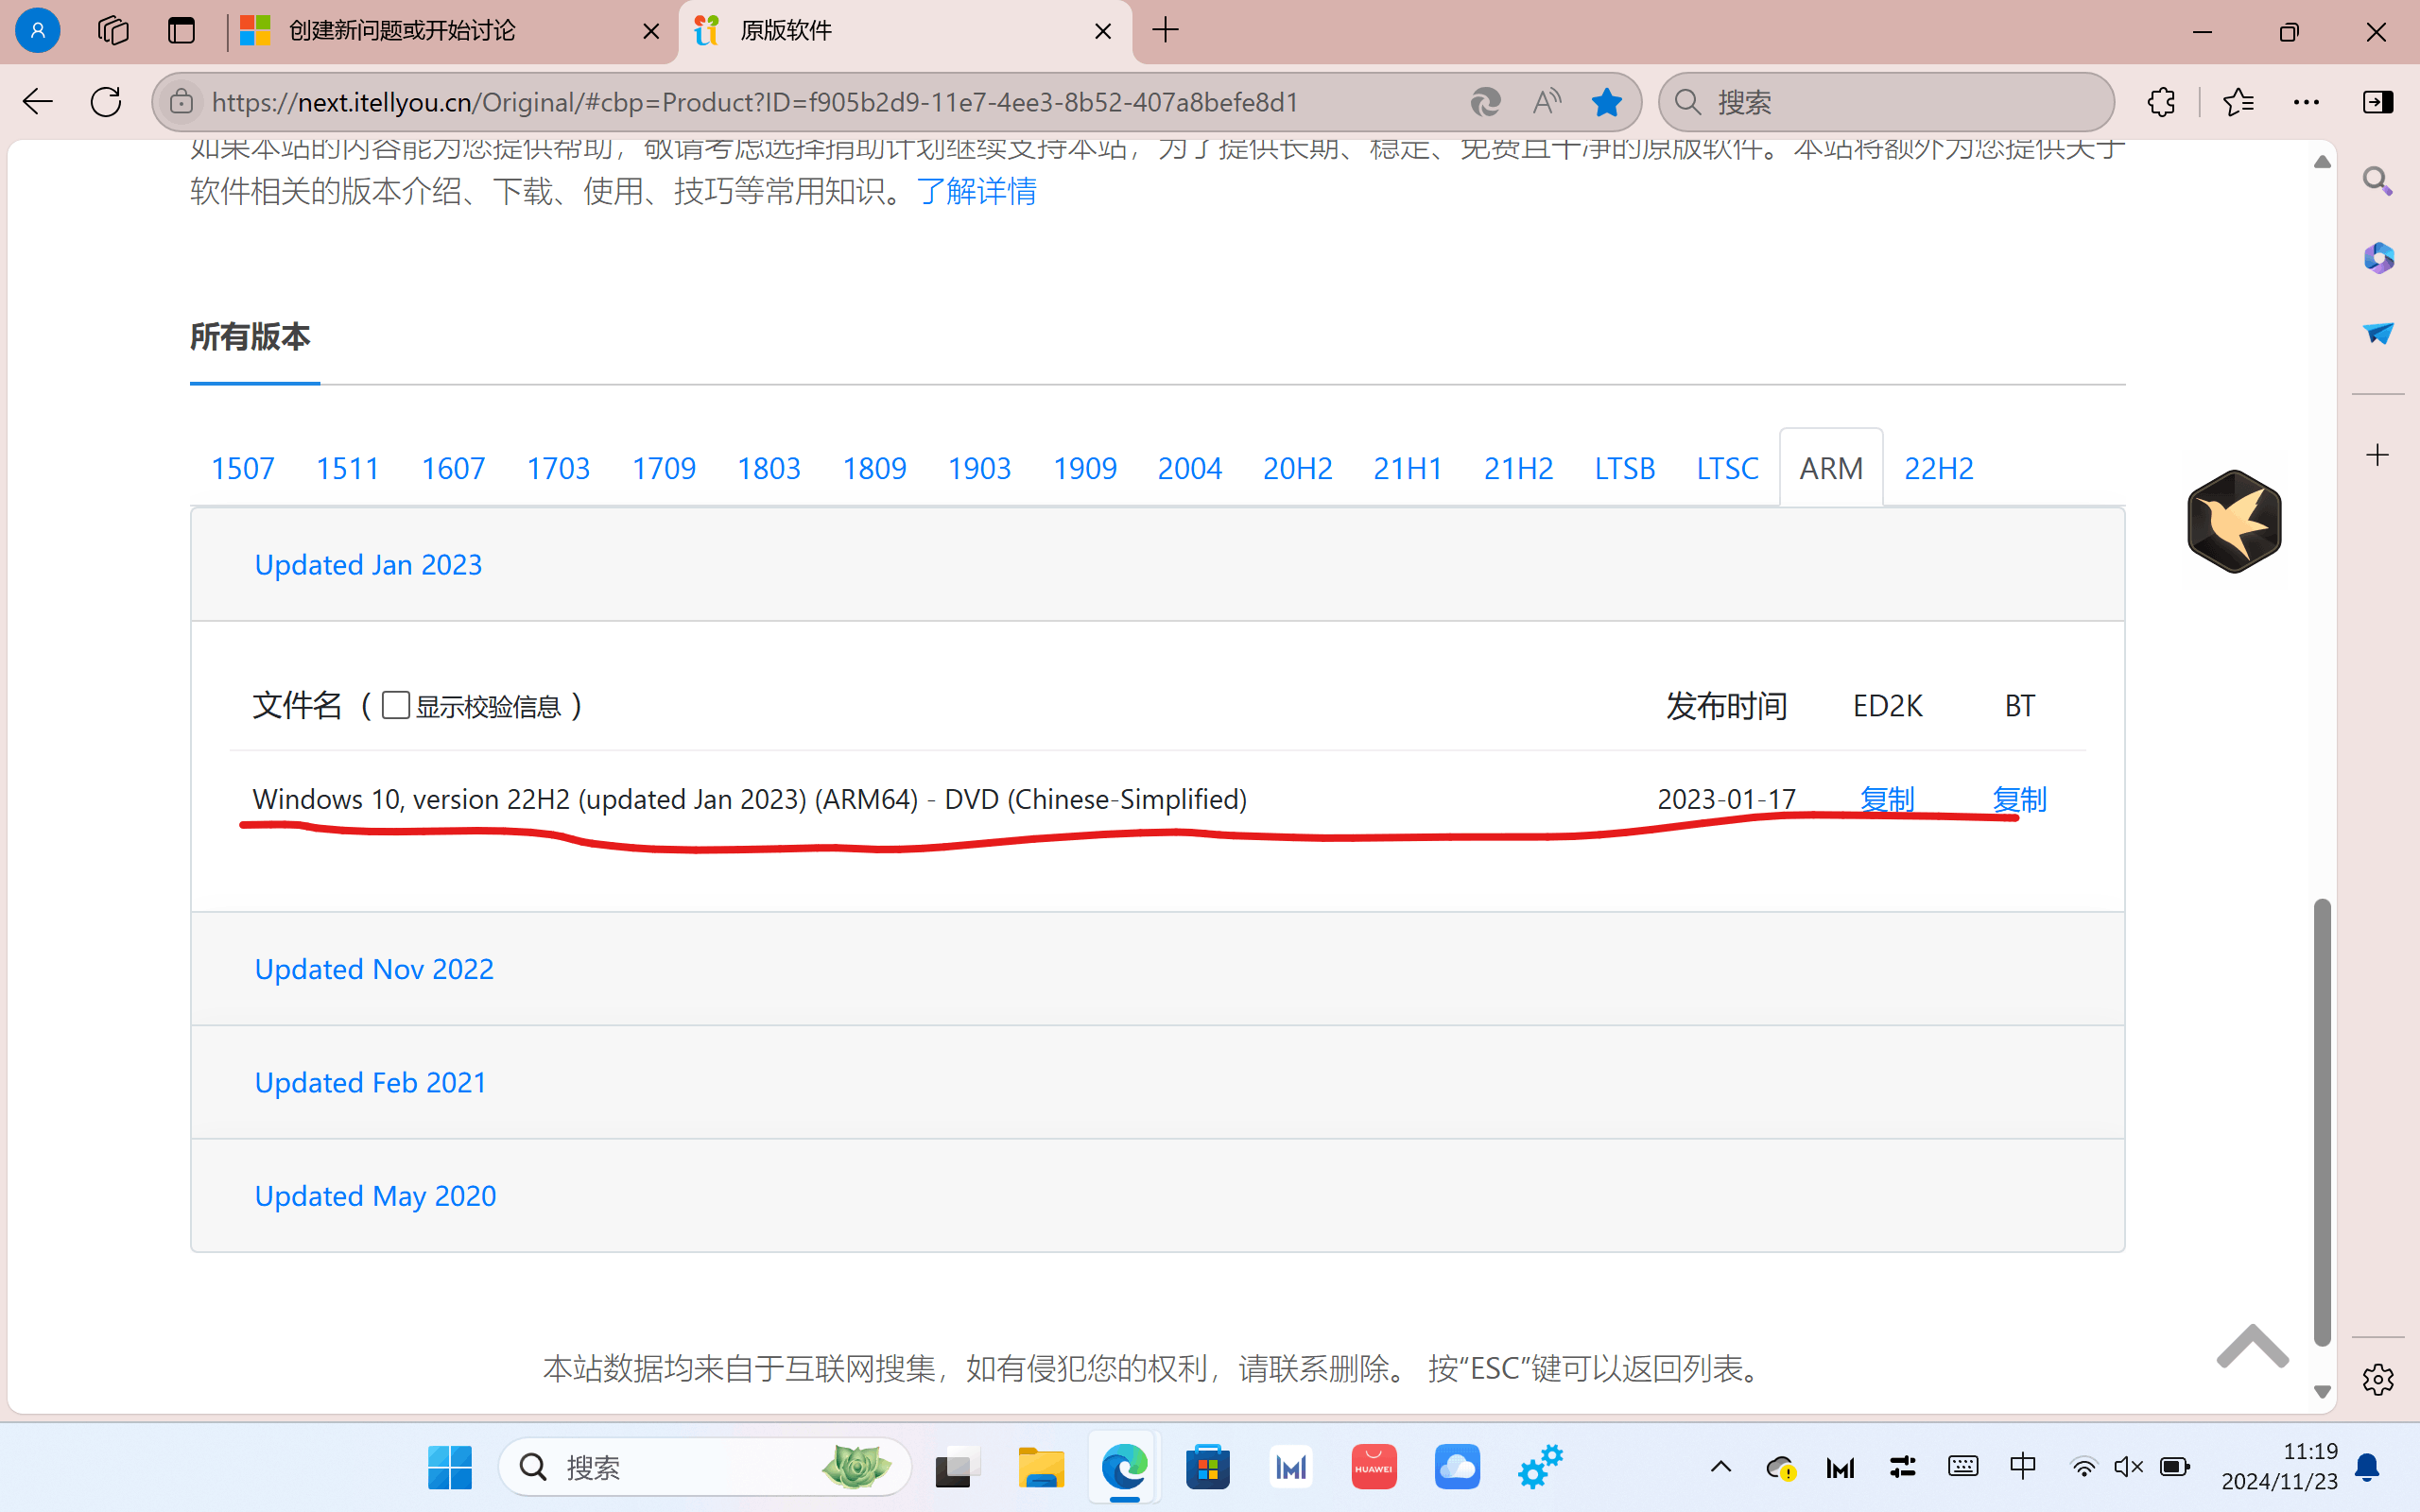Open the tab actions menu icon
Viewport: 2420px width, 1512px height.
tap(181, 30)
